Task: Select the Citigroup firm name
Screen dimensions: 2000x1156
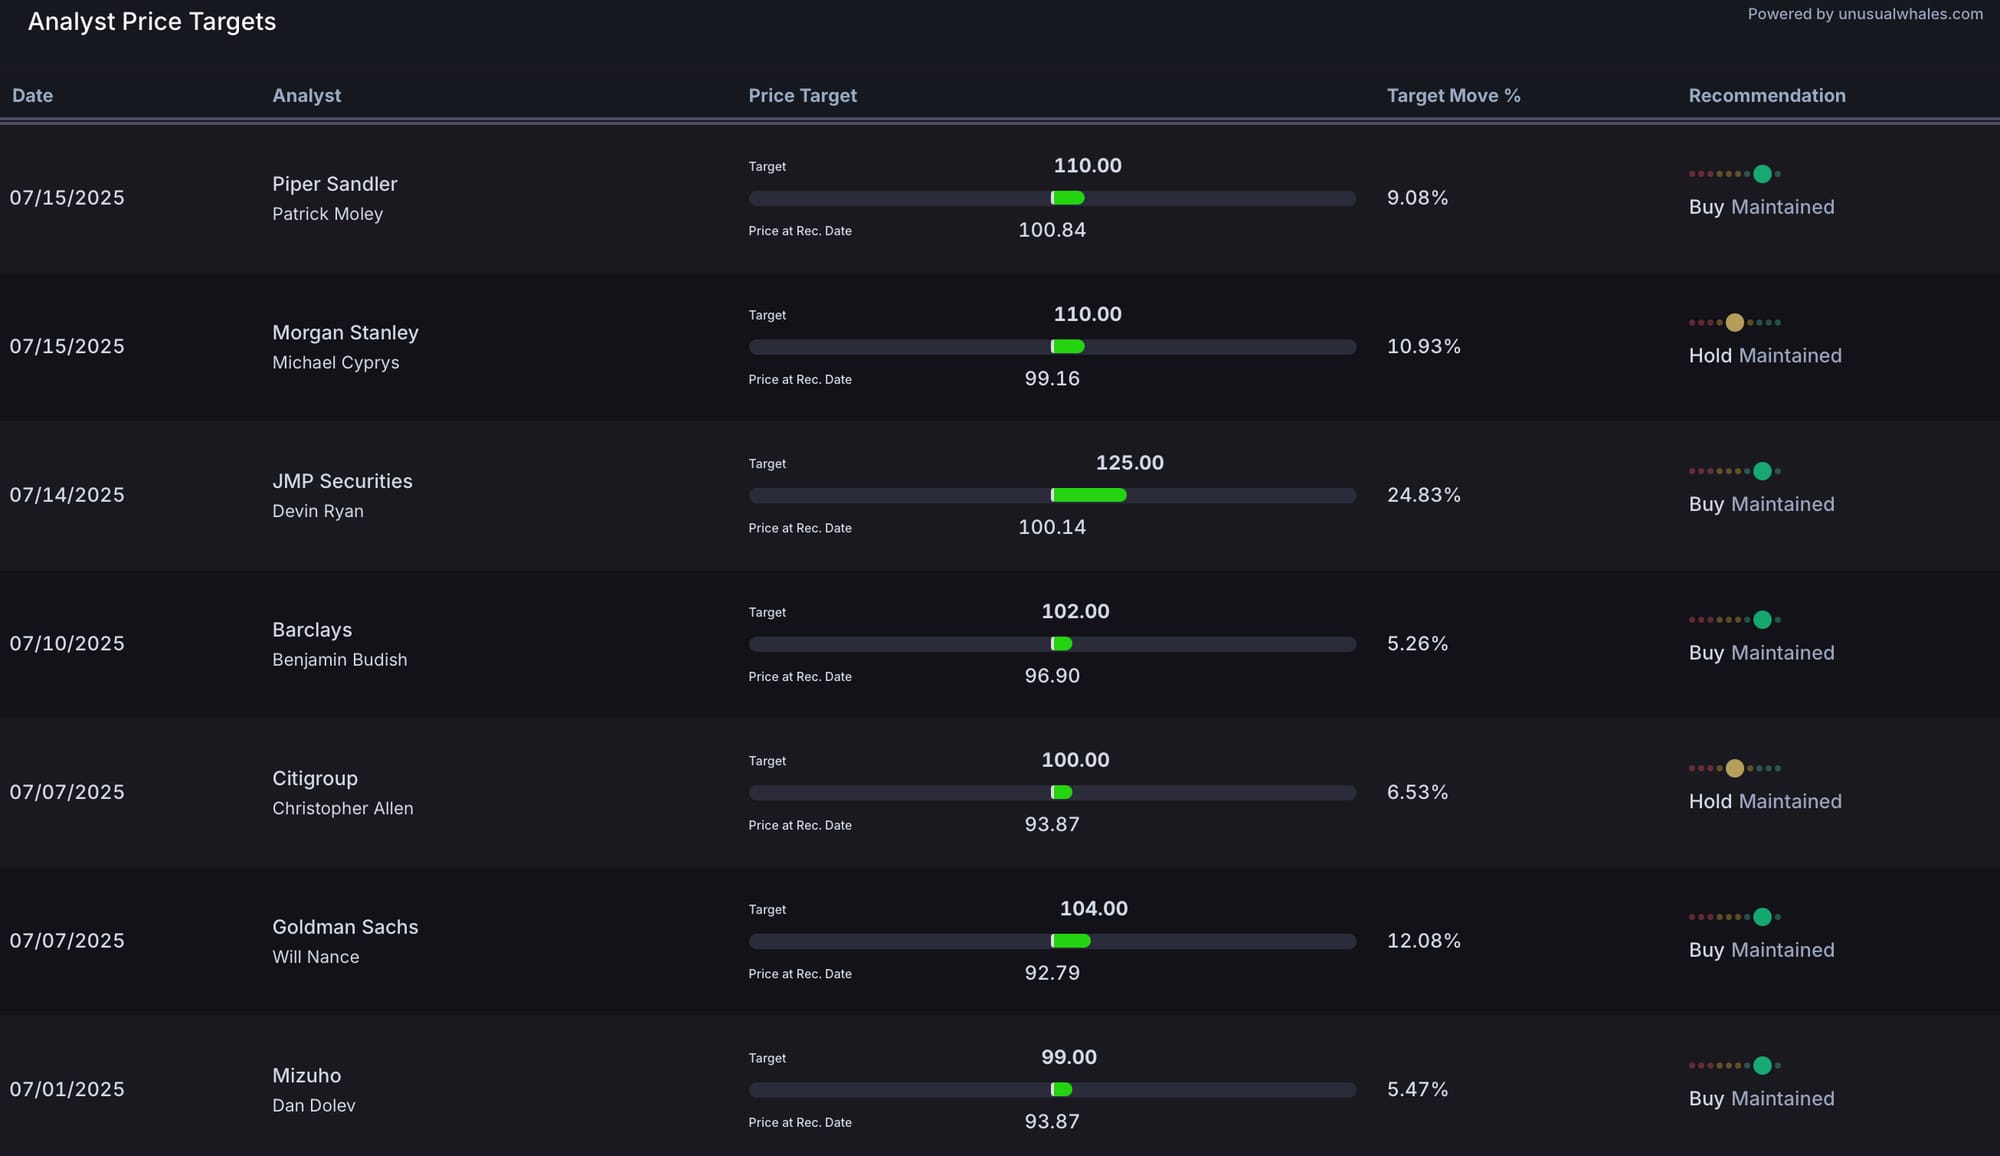Action: (x=315, y=779)
